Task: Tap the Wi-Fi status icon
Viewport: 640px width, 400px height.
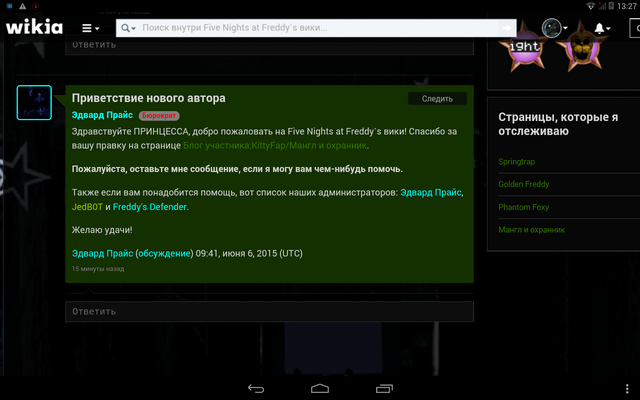Action: (x=590, y=6)
